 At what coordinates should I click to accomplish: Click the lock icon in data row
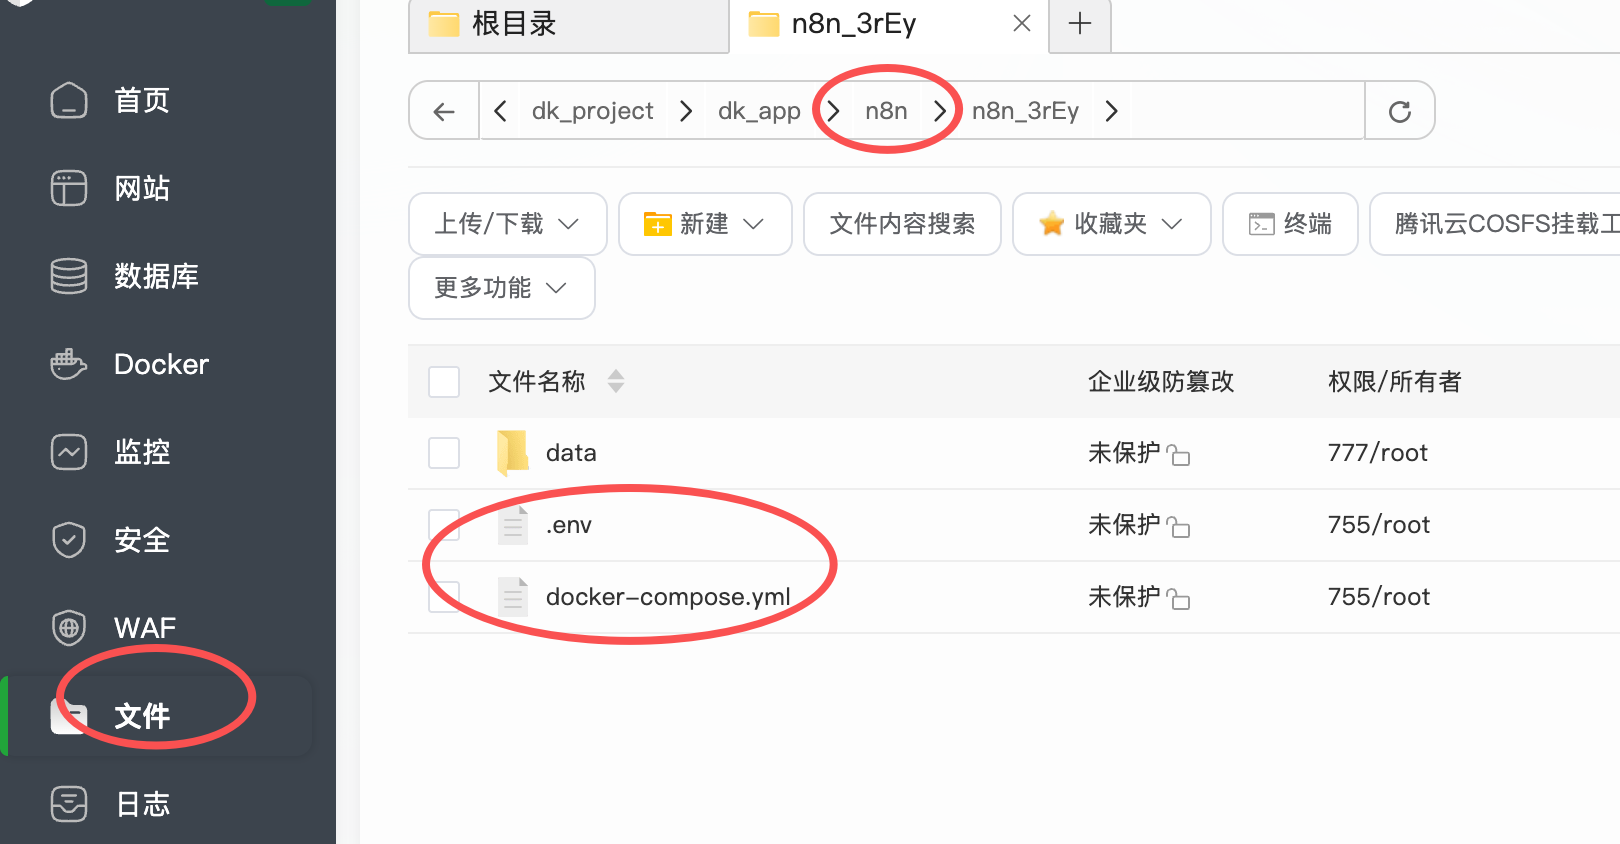tap(1179, 455)
